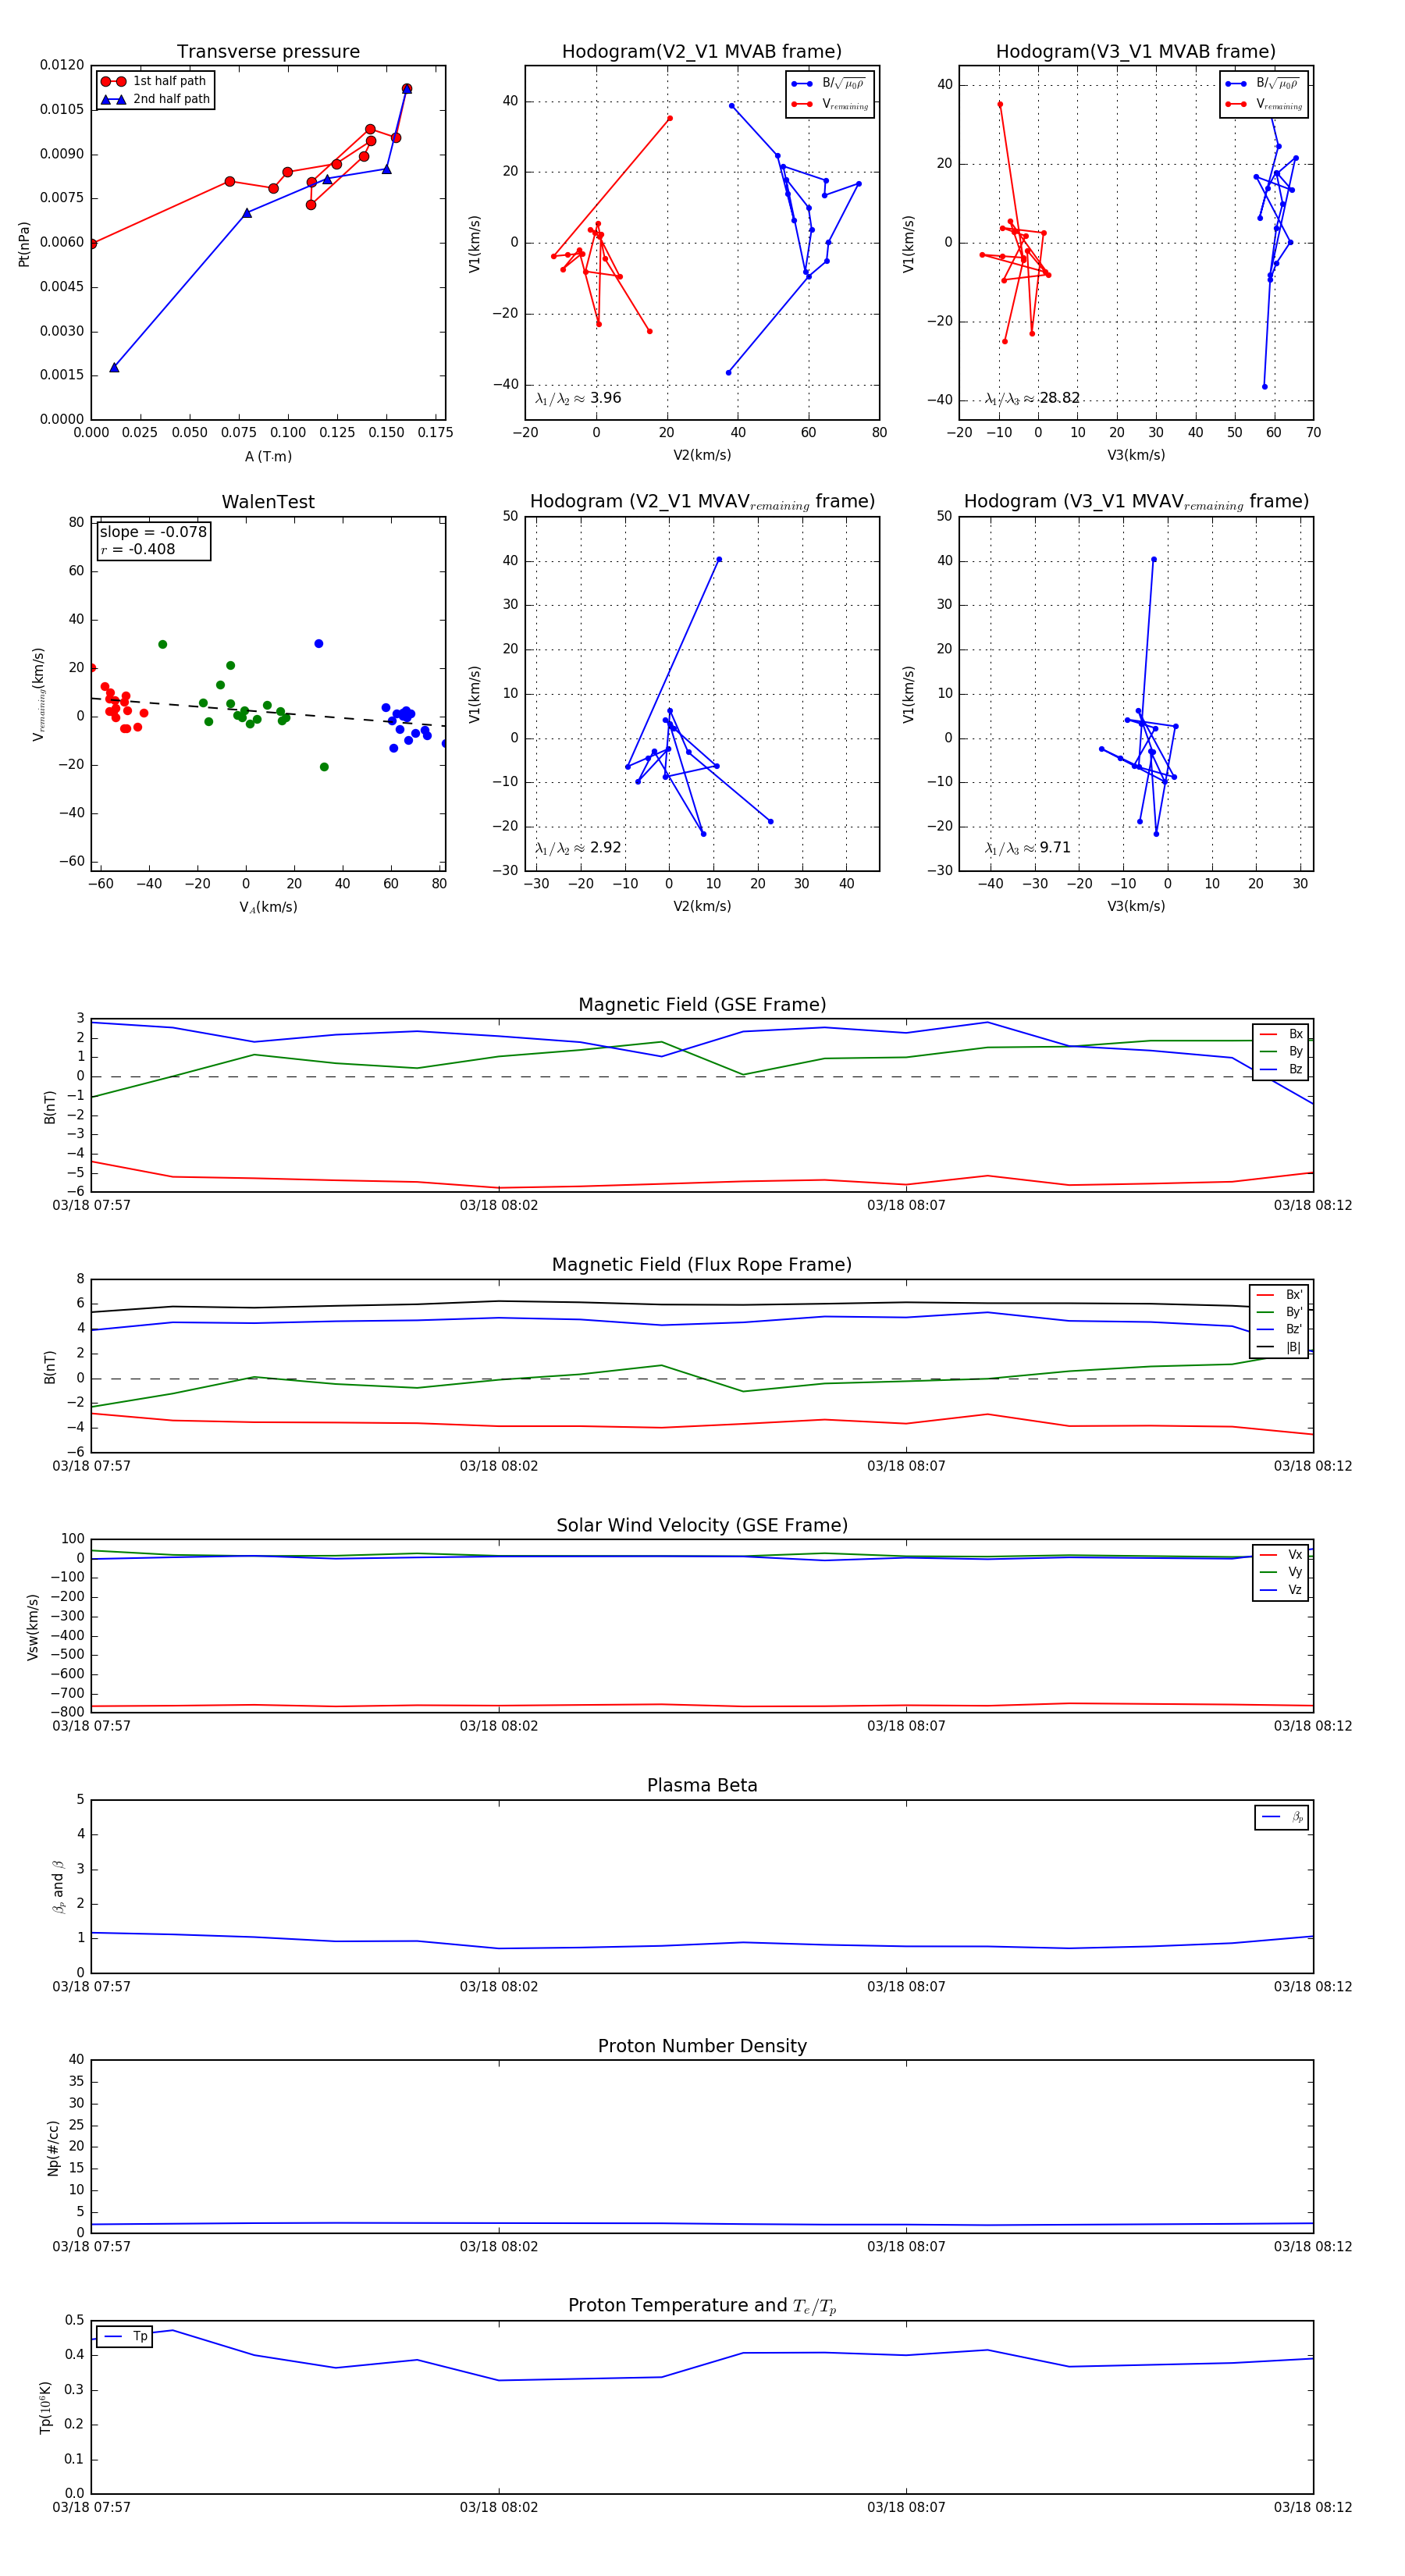Select the βp legend entry in Plasma Beta
1405x2576 pixels.
(1283, 1817)
